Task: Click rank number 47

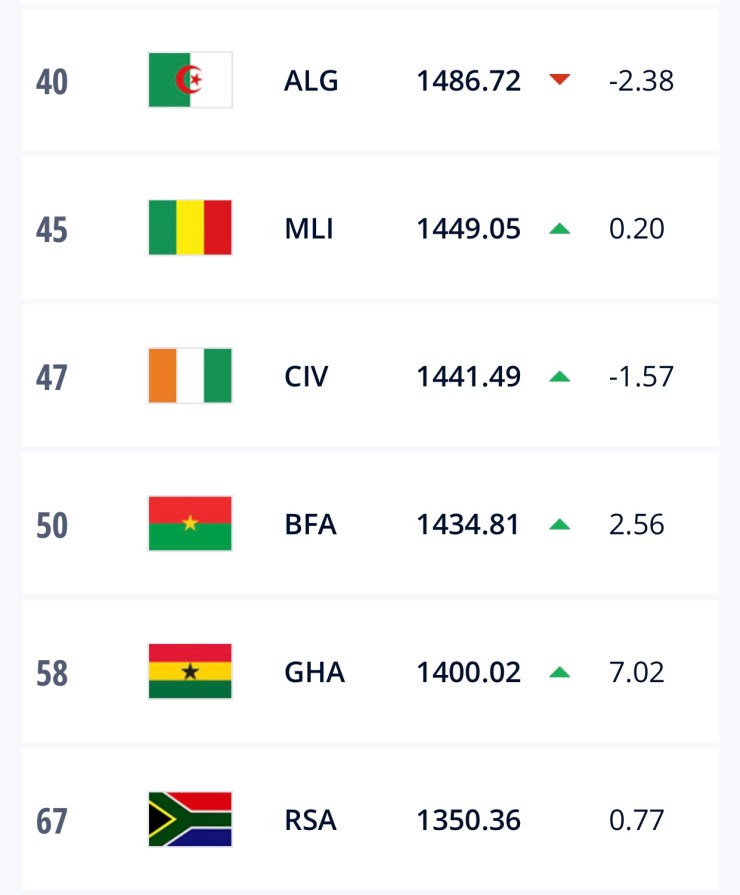Action: point(52,377)
